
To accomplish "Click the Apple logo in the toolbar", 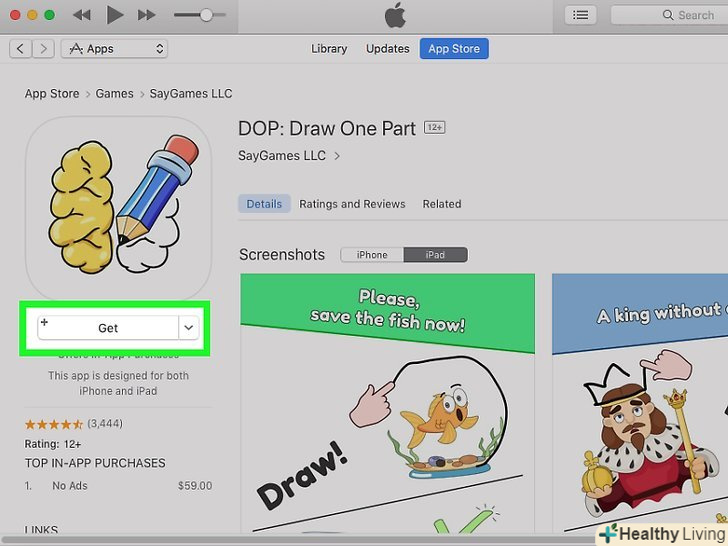I will point(395,15).
